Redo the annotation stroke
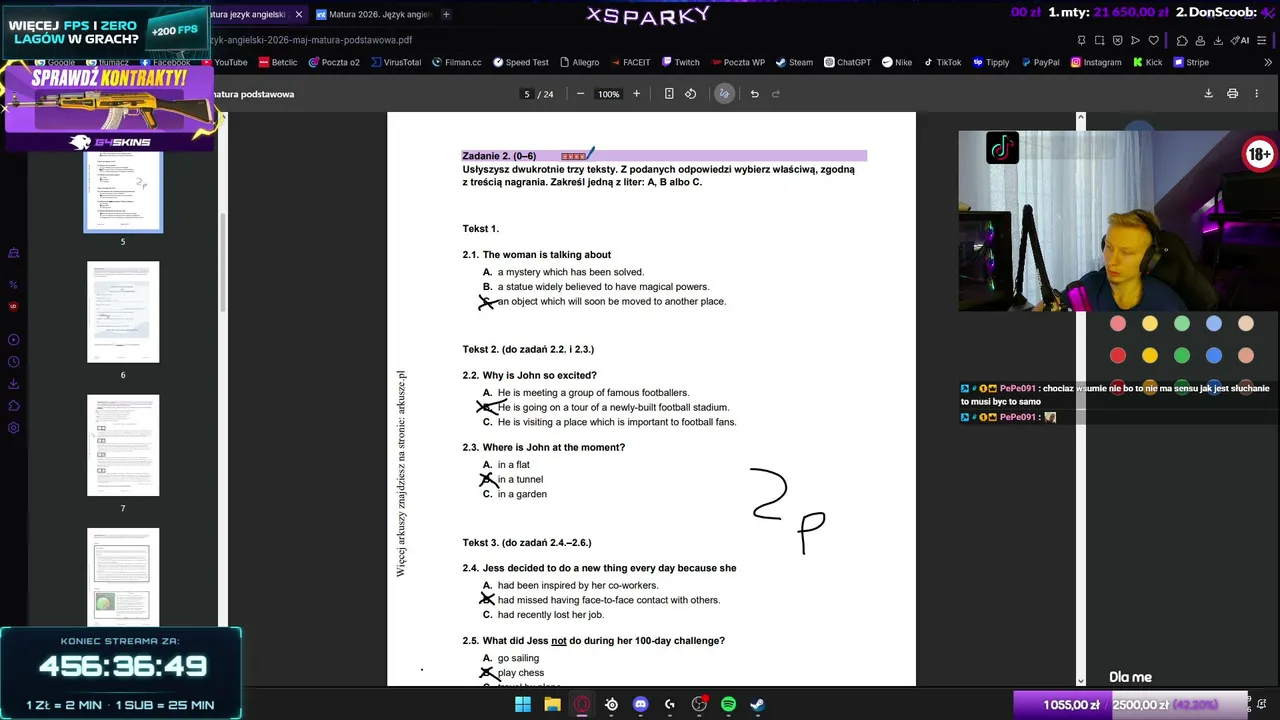Viewport: 1280px width, 720px height. pos(775,94)
